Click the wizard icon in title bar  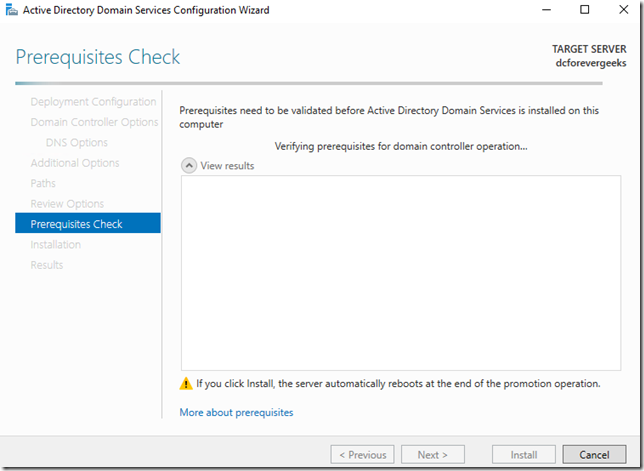coord(11,10)
